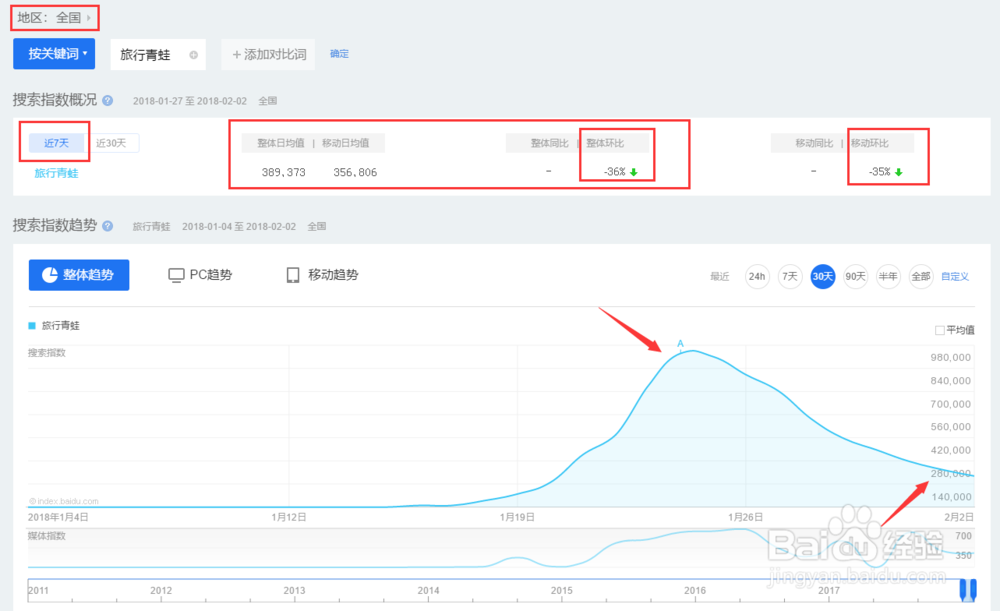Image resolution: width=1000 pixels, height=611 pixels.
Task: Select the 半年 time range
Action: click(x=888, y=276)
